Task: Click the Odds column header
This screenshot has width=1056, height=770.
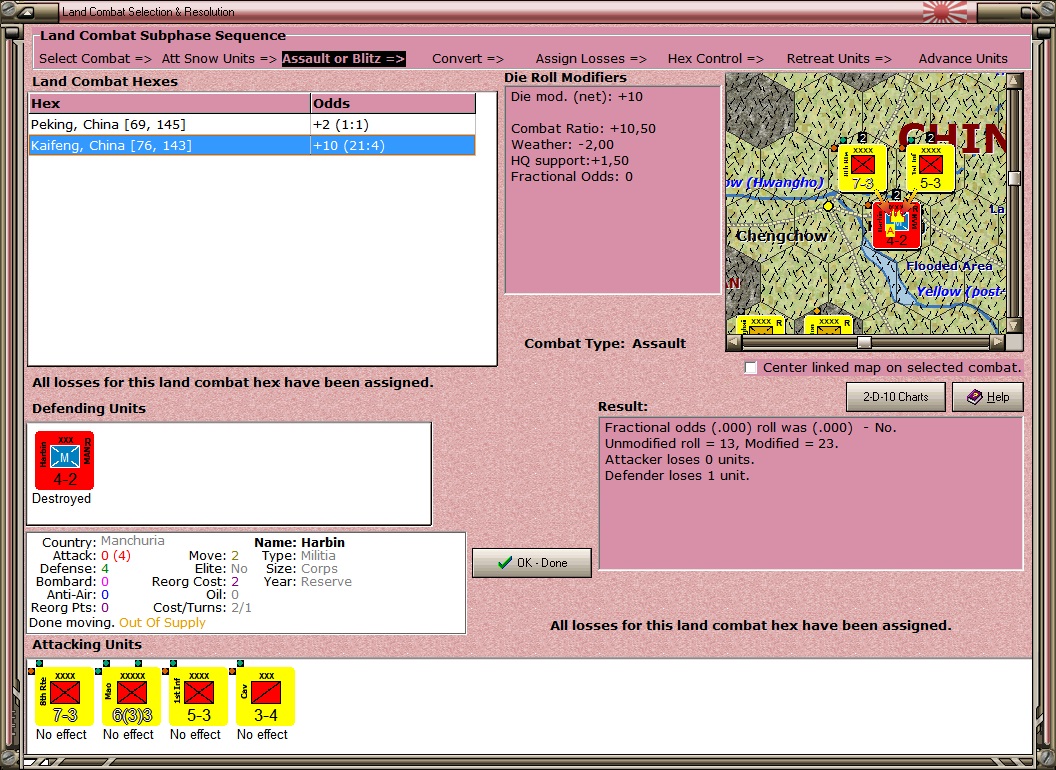Action: click(393, 103)
